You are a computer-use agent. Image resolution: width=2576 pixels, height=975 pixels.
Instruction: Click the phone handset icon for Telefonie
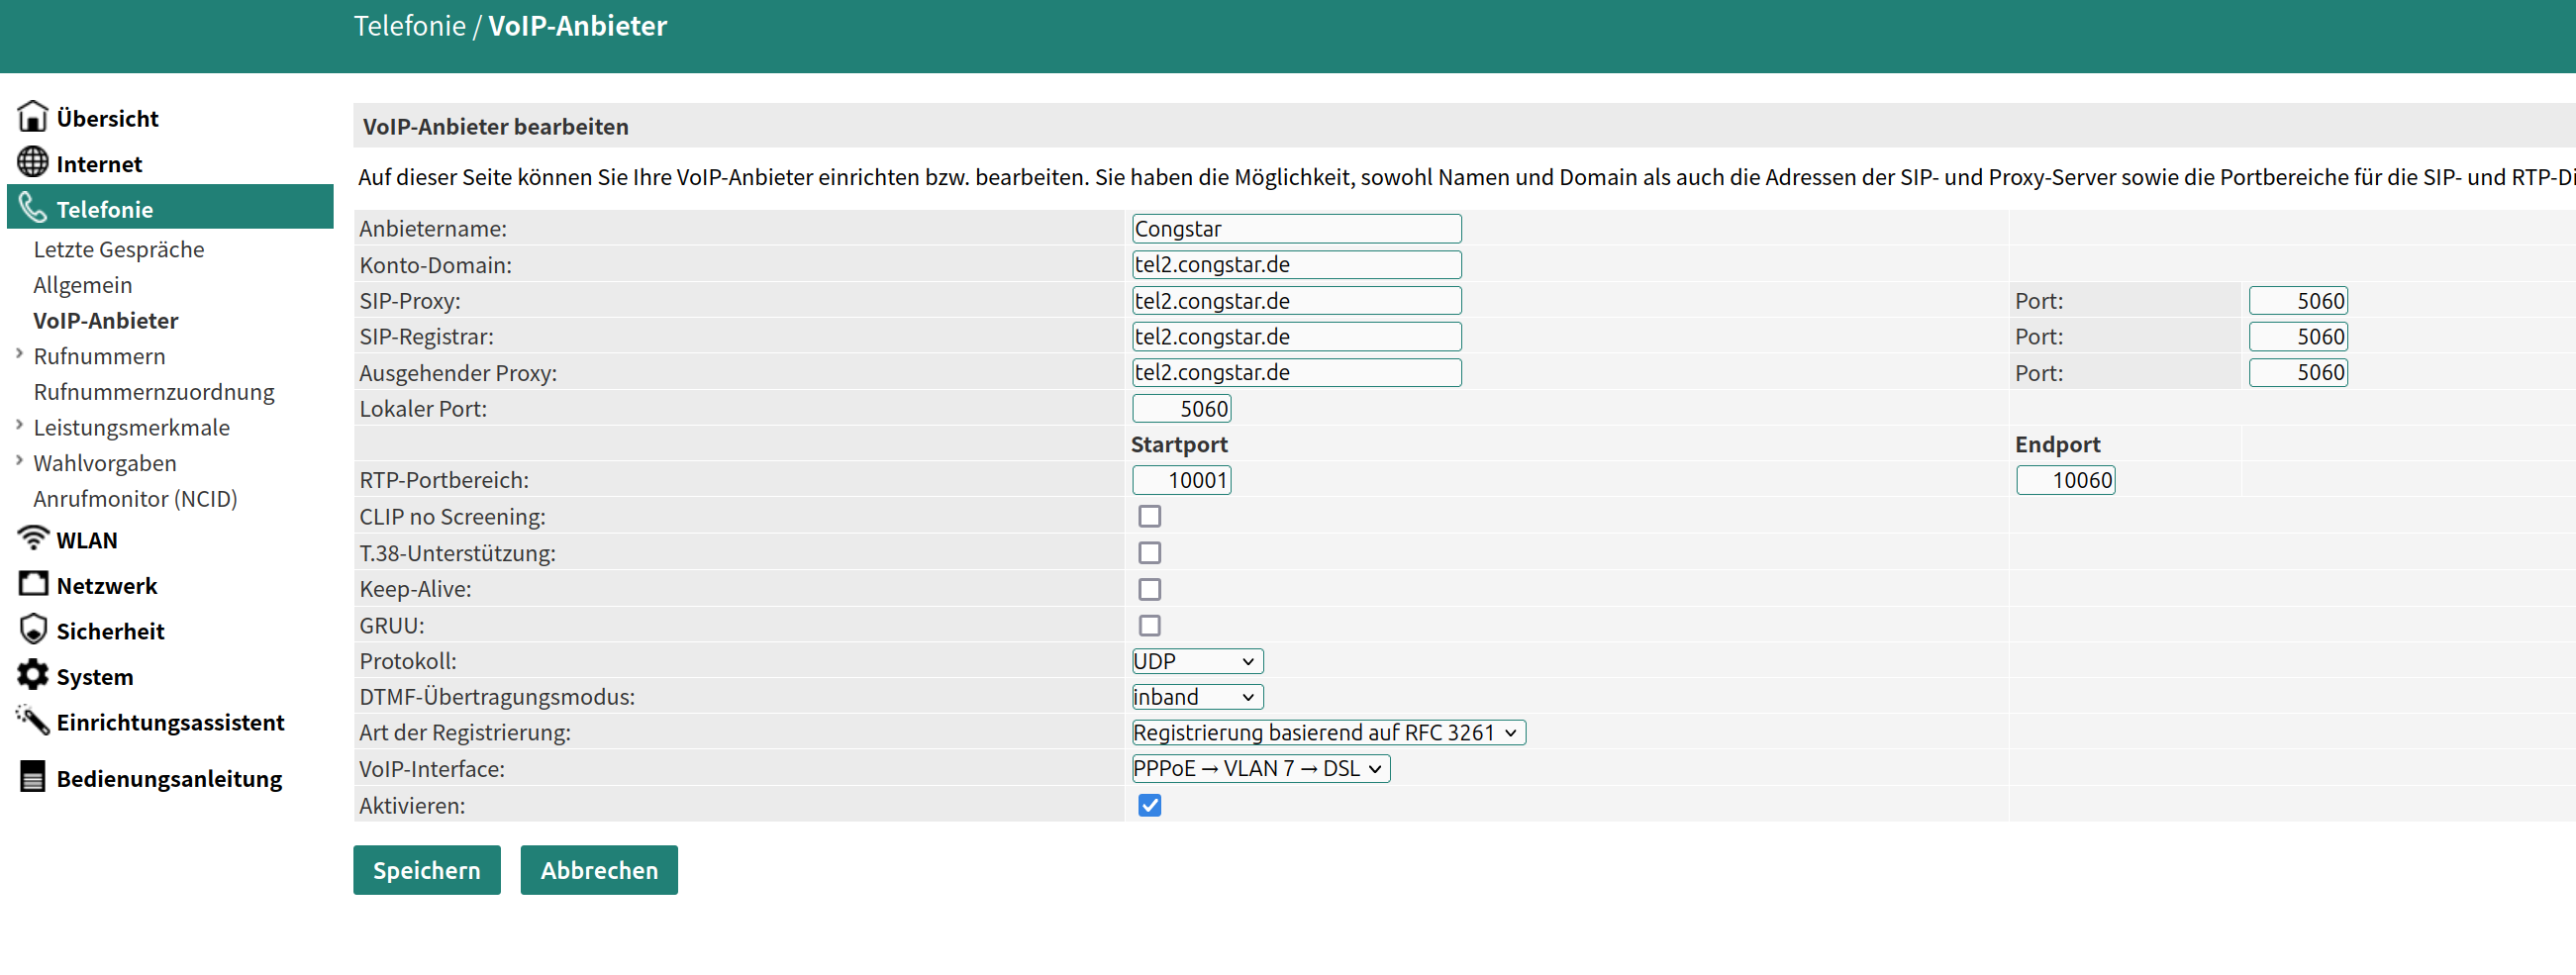point(32,208)
